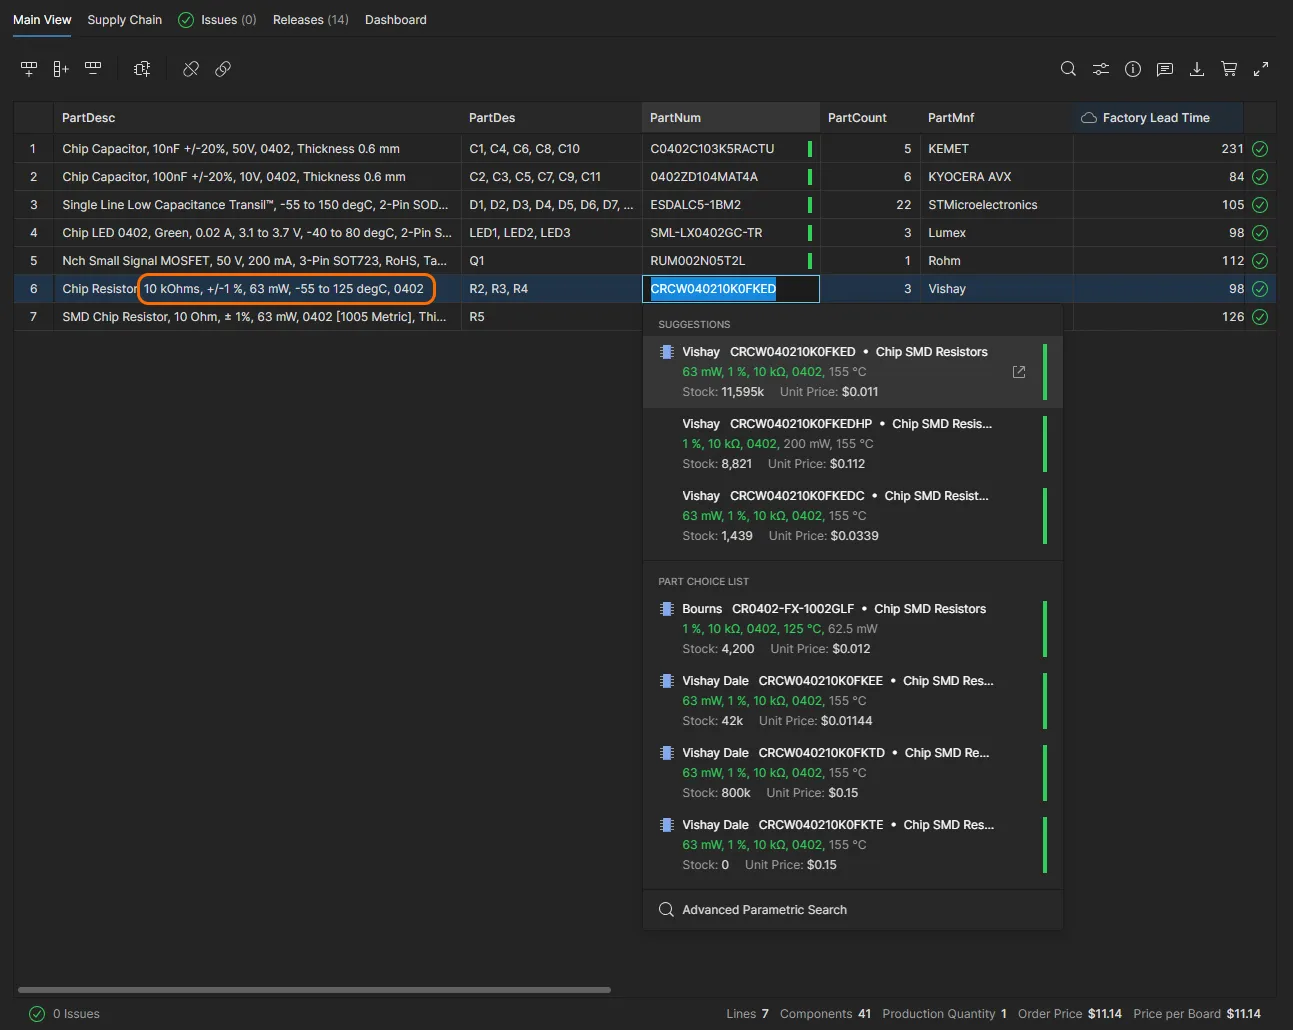This screenshot has height=1030, width=1293.
Task: Click the remove row toolbar icon
Action: [93, 69]
